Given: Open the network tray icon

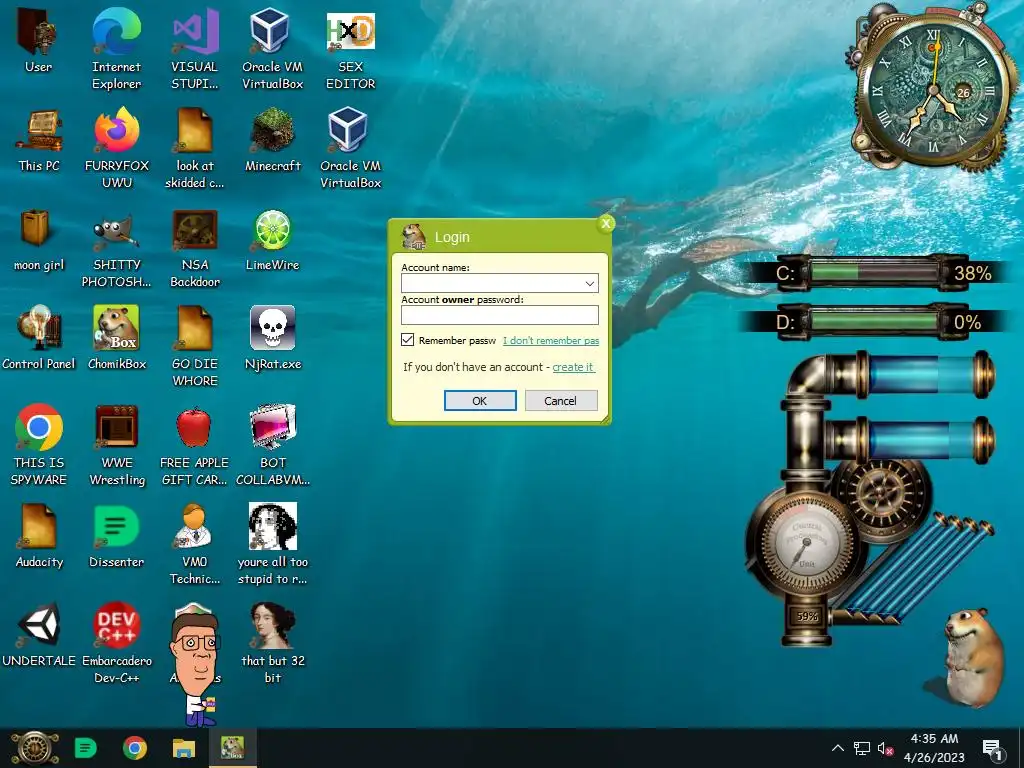Looking at the screenshot, I should pos(861,748).
